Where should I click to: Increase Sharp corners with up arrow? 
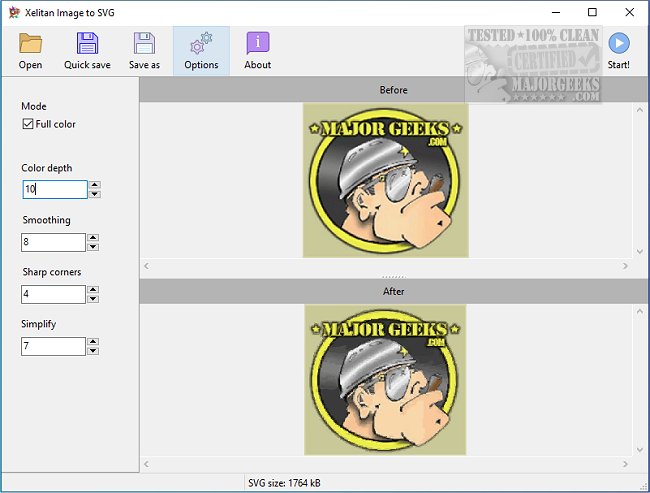(x=93, y=289)
